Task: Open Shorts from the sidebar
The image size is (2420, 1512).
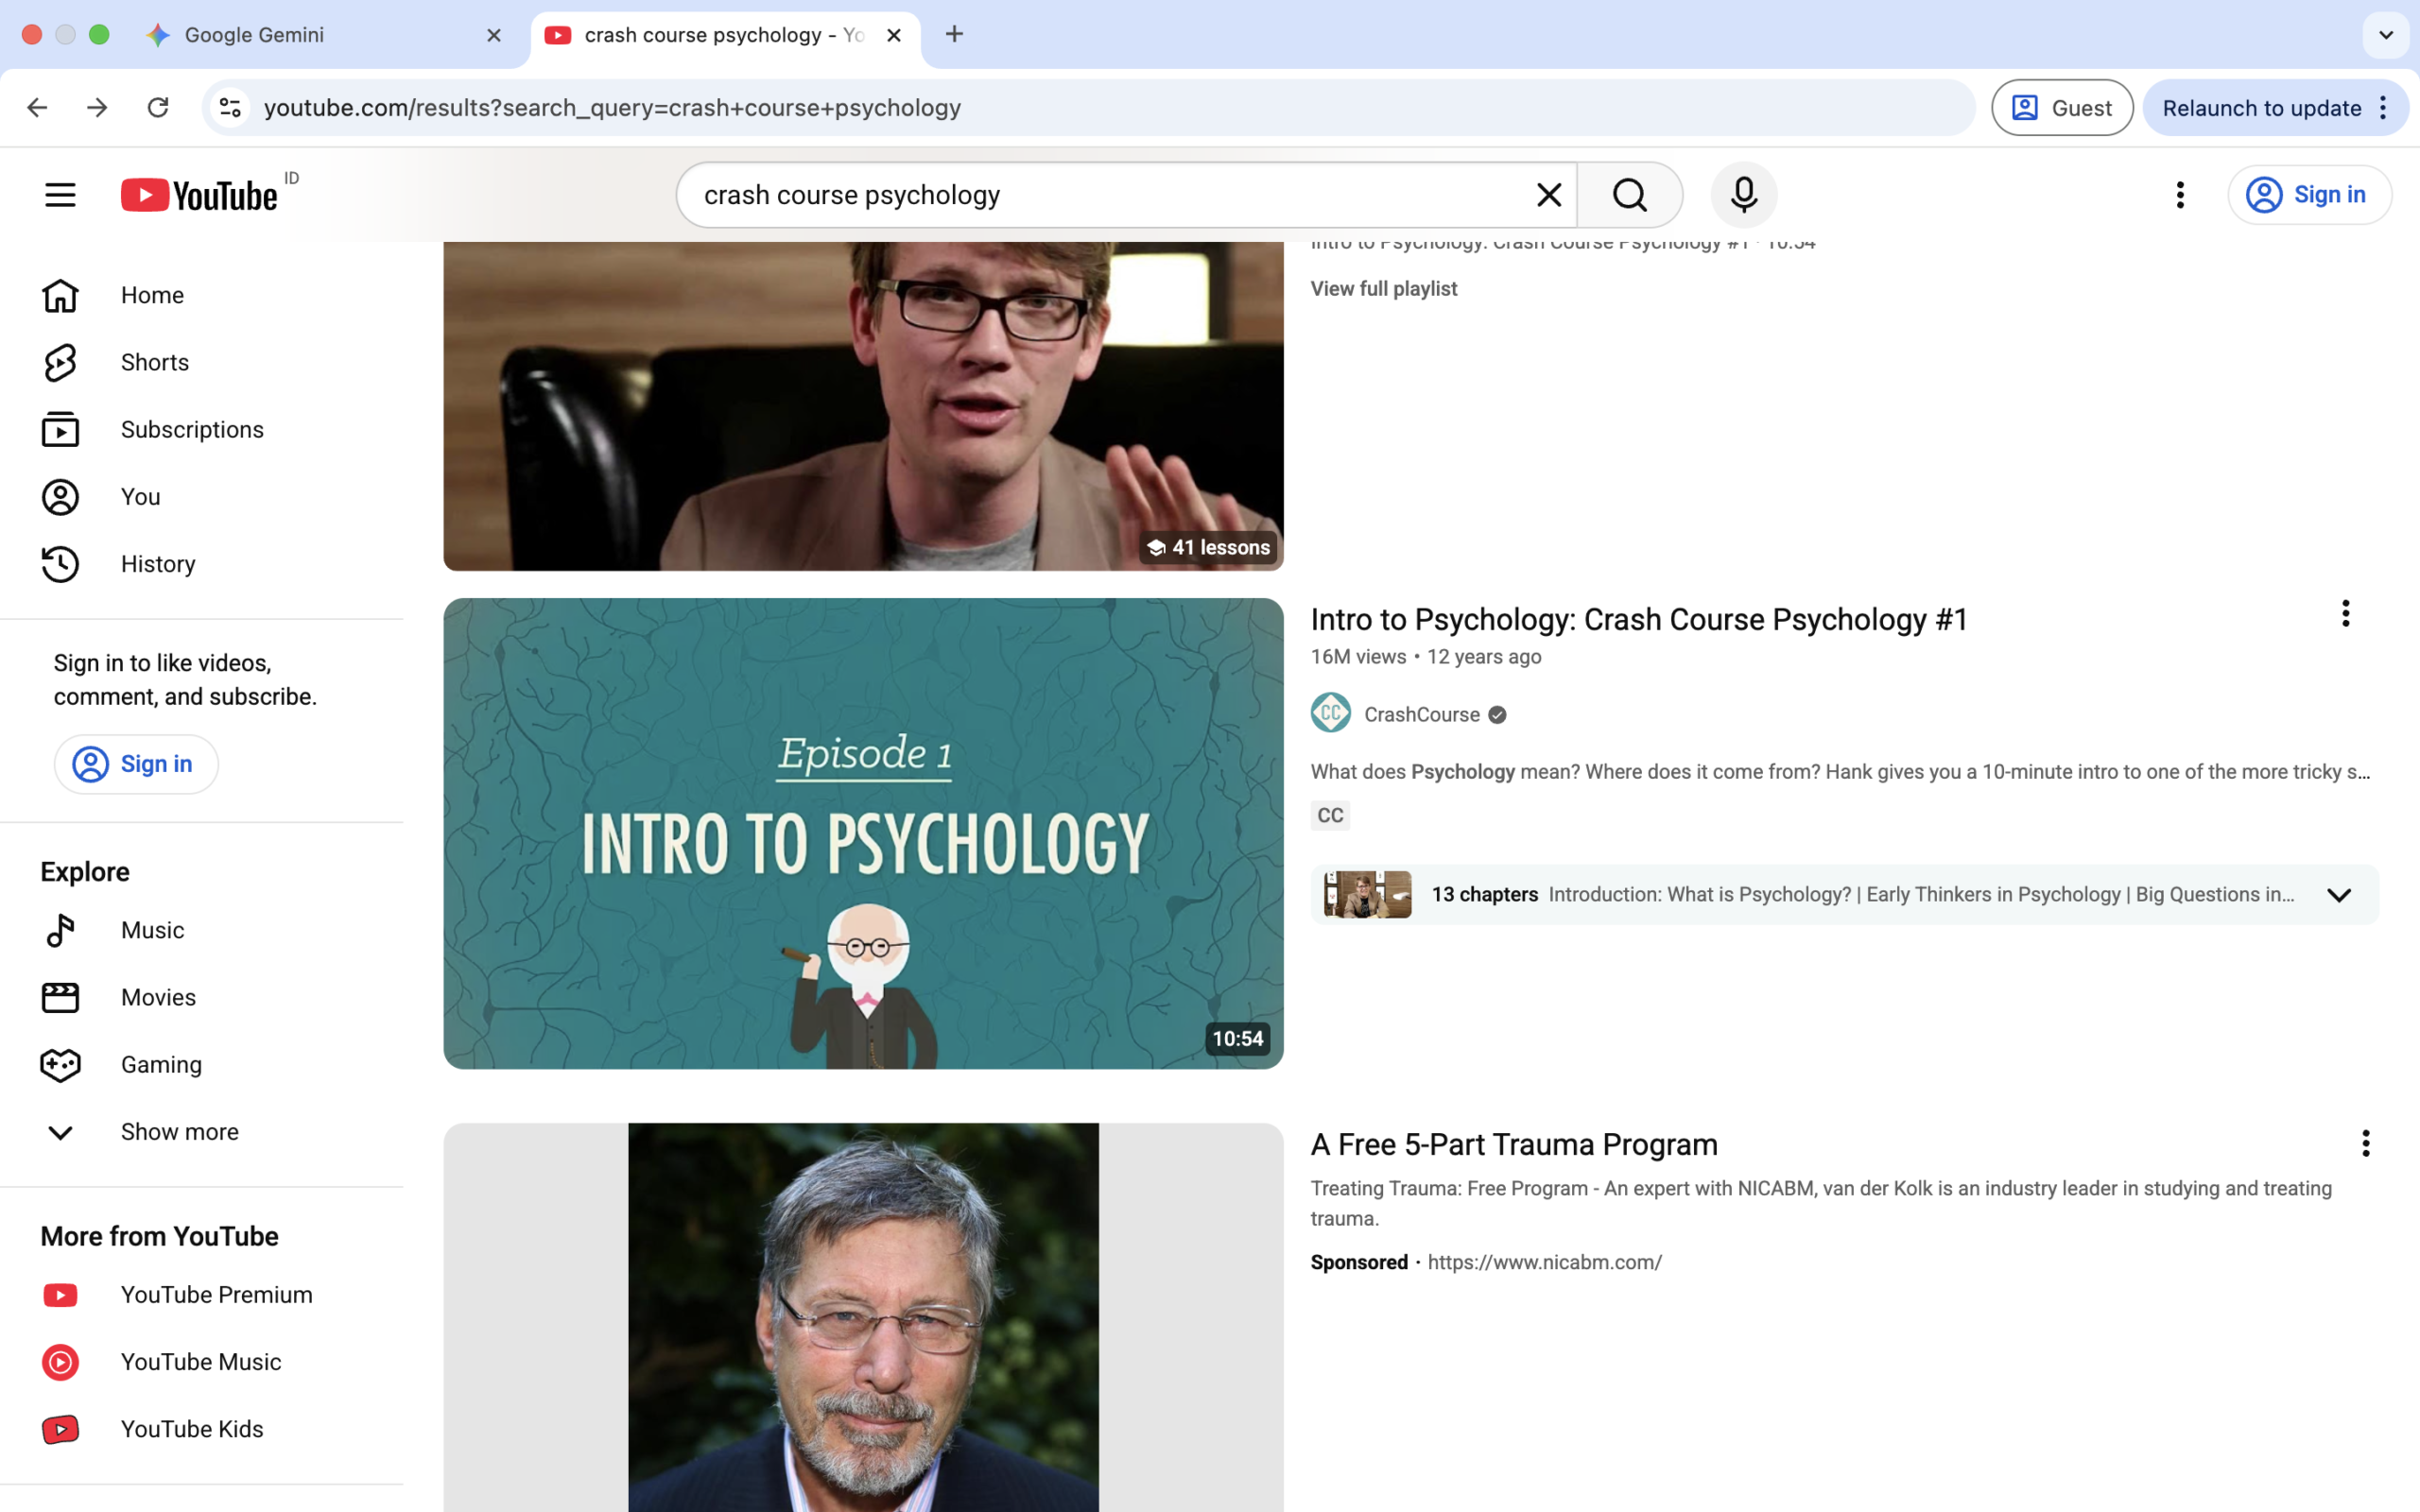Action: point(154,362)
